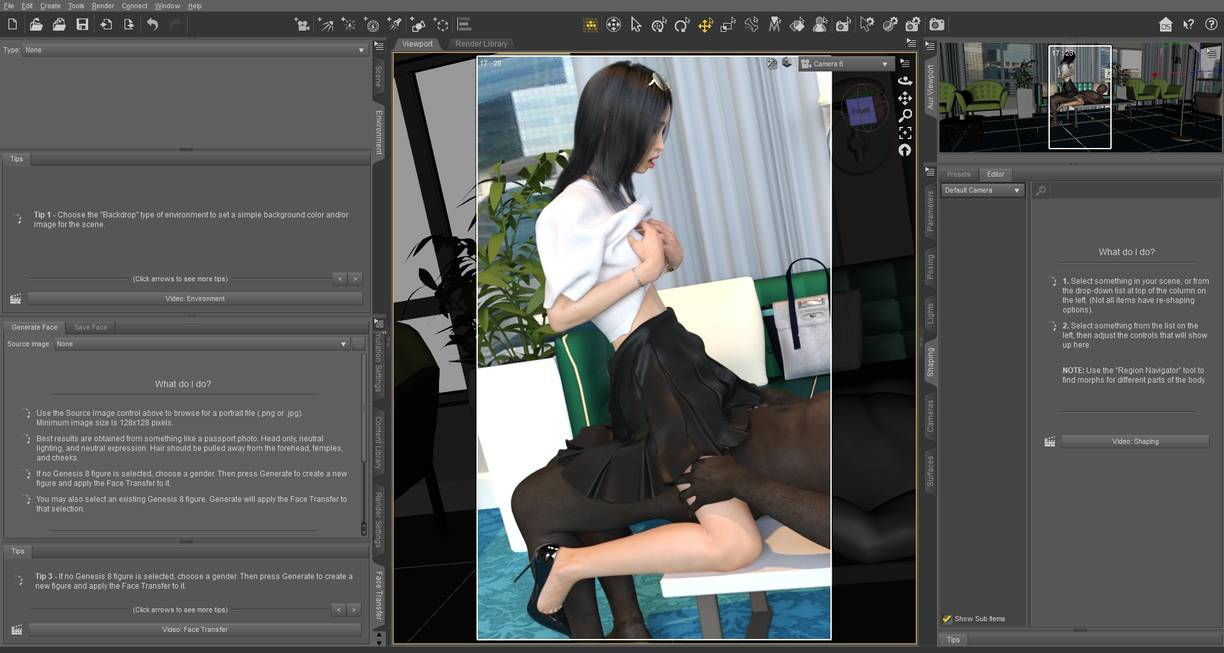
Task: Click the Render camera icon in the toolbar
Action: coord(936,25)
